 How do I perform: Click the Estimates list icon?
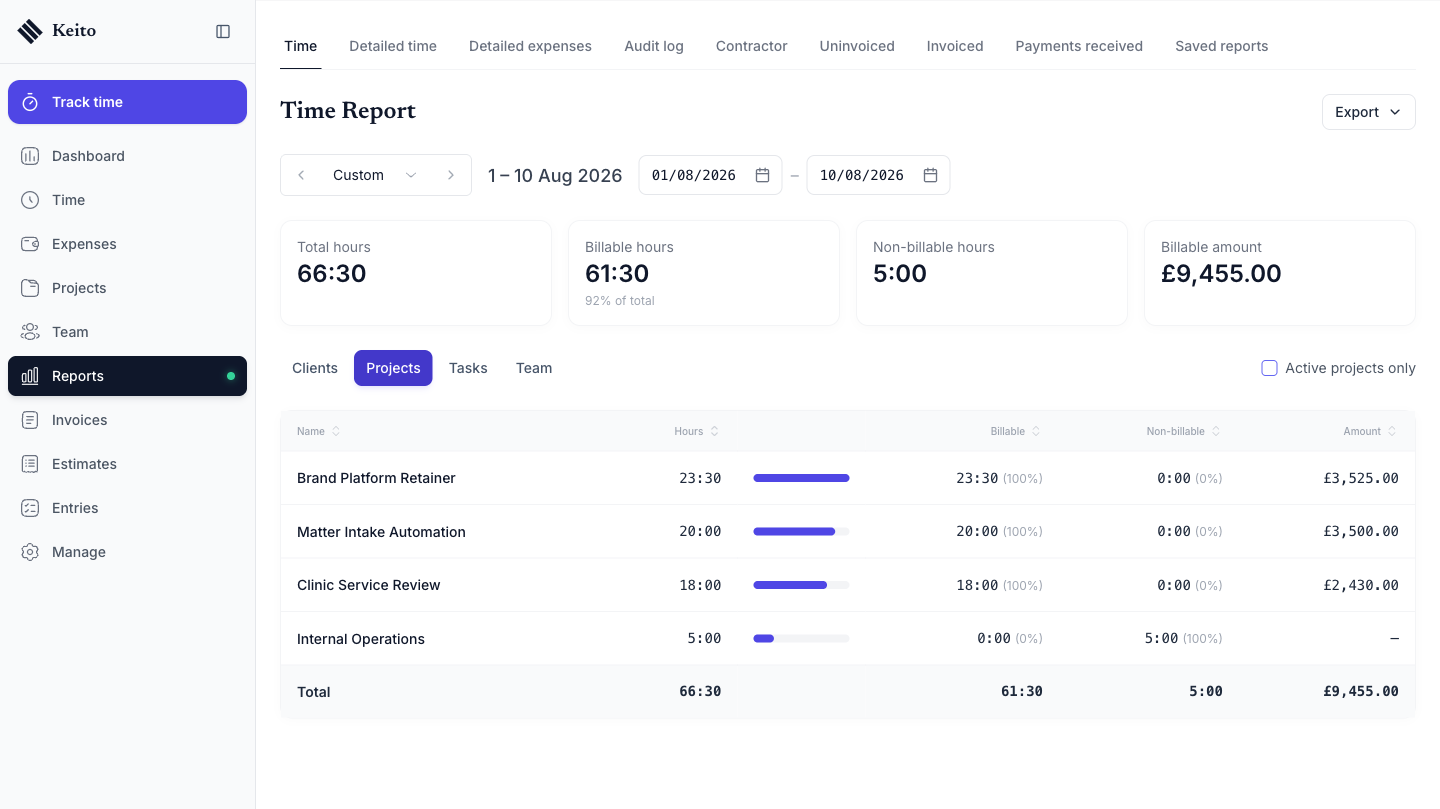coord(30,464)
